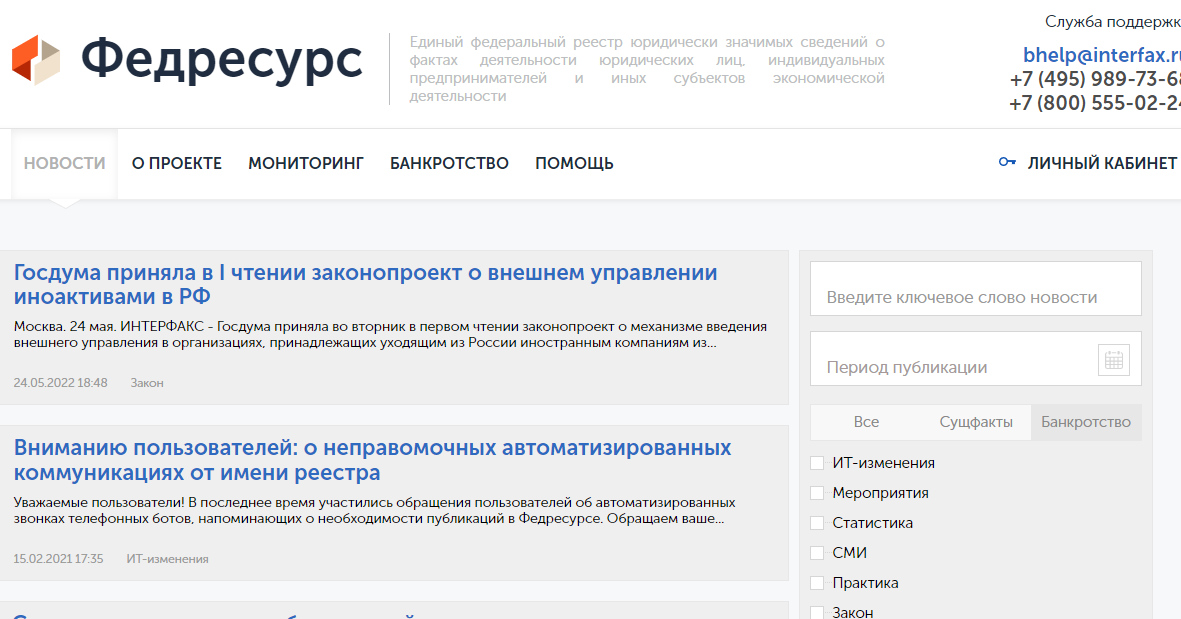Click the Федресурс site title
The height and width of the screenshot is (619, 1181).
tap(221, 61)
